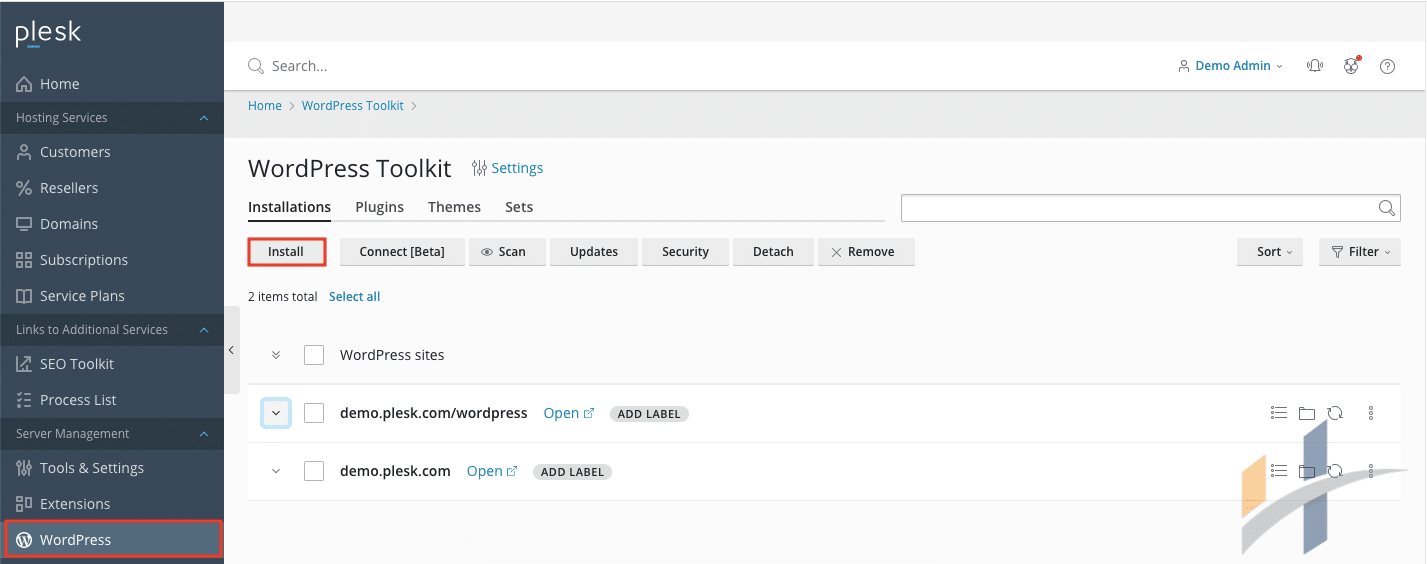Viewport: 1427px width, 564px height.
Task: Collapse the Server Management section
Action: click(204, 434)
